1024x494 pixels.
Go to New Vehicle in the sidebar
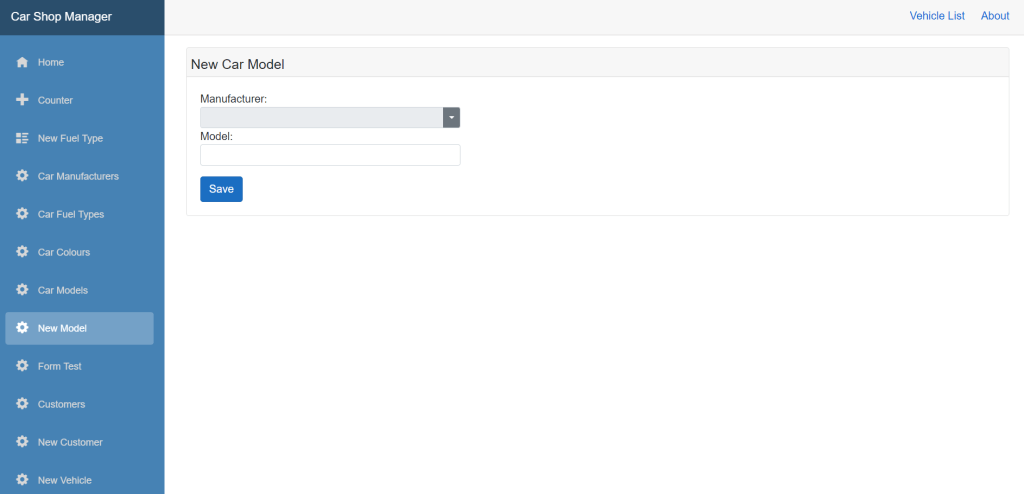point(64,480)
